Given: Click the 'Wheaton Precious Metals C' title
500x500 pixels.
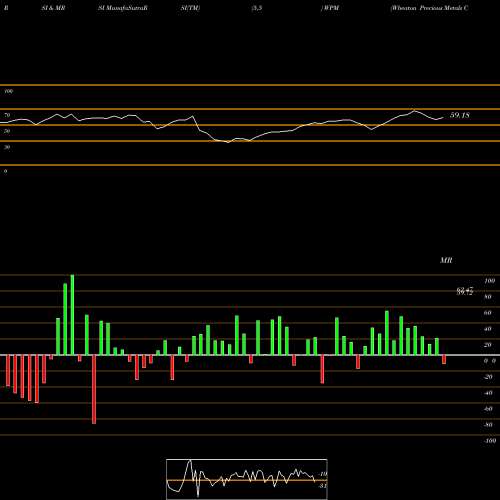Looking at the screenshot, I should (430, 8).
